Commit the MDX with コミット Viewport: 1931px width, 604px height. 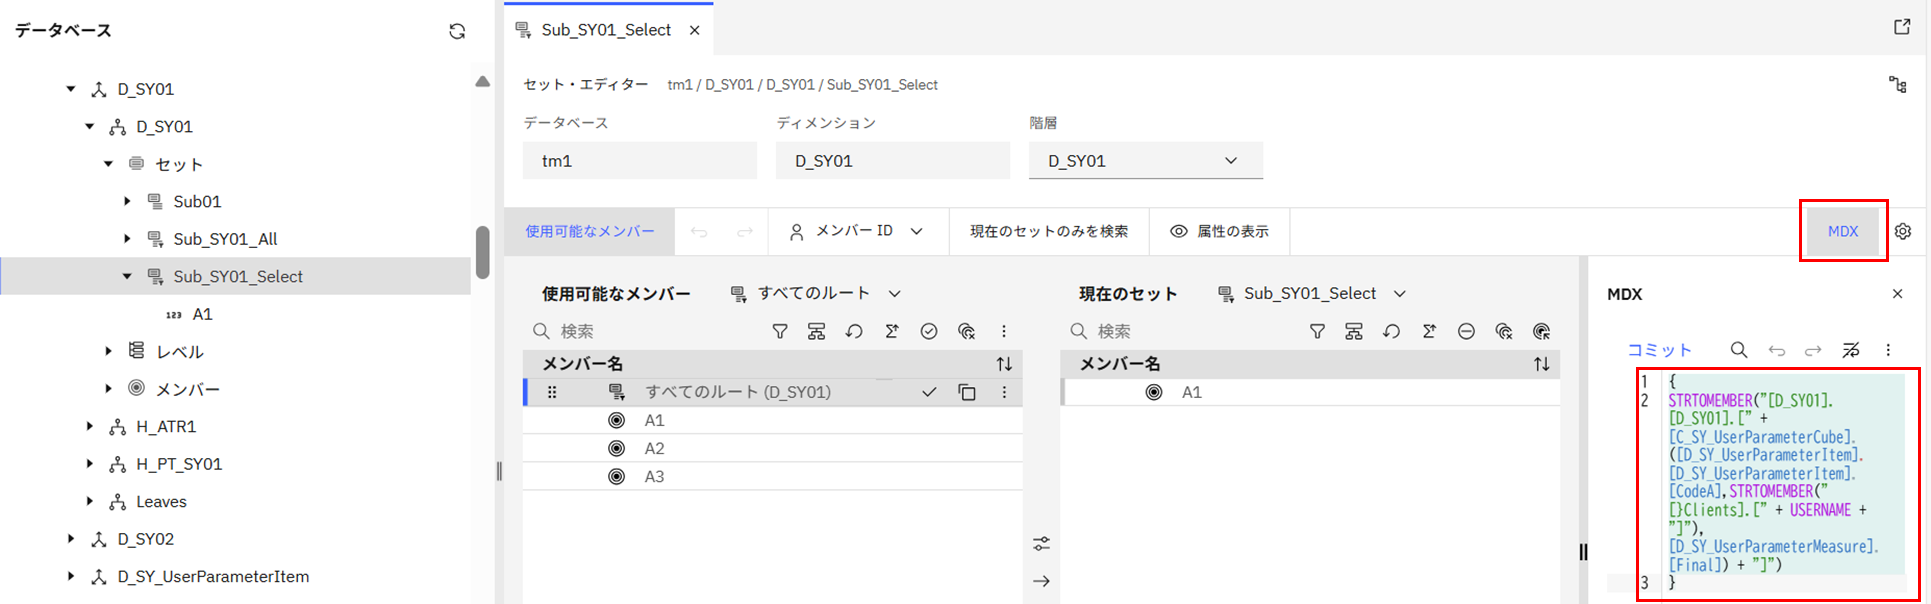tap(1659, 350)
